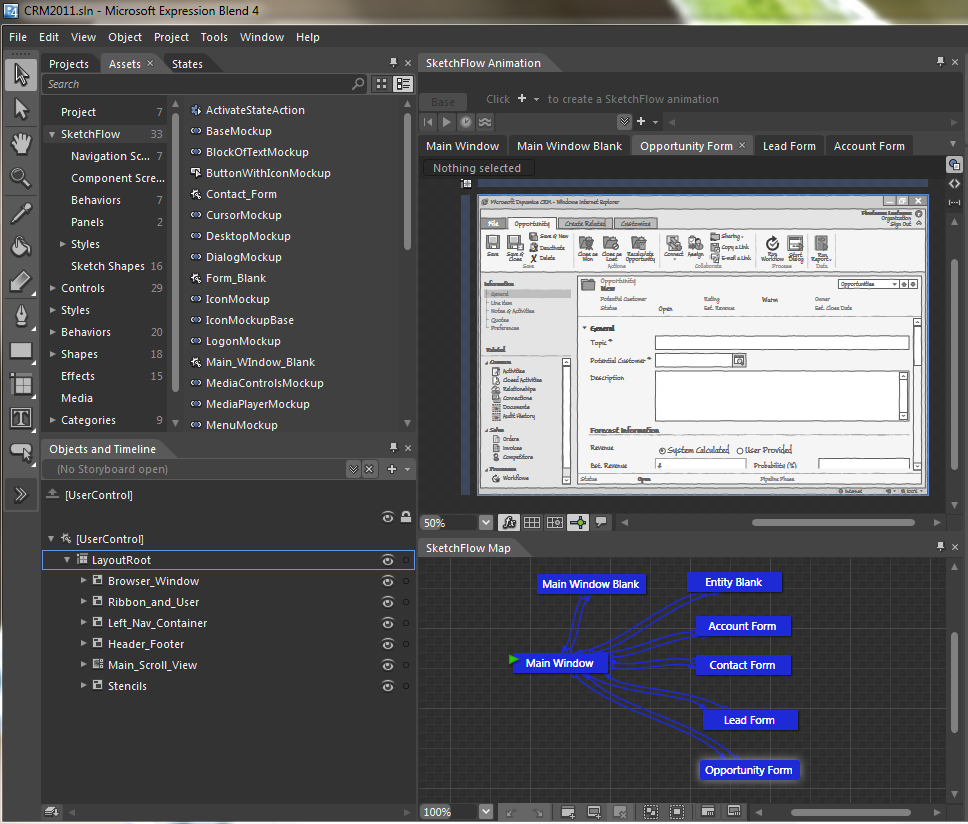This screenshot has height=824, width=968.
Task: Select the Grid layout panel tool
Action: click(21, 385)
